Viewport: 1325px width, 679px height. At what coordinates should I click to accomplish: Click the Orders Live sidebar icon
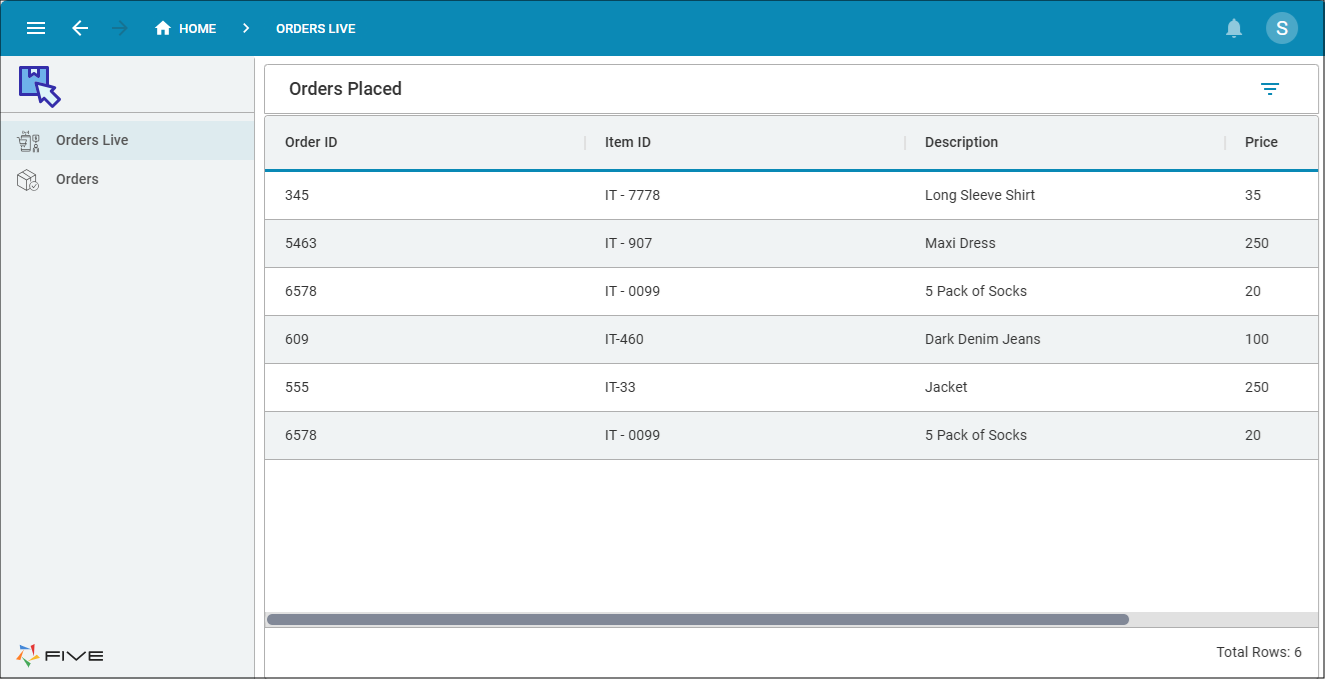pyautogui.click(x=28, y=141)
